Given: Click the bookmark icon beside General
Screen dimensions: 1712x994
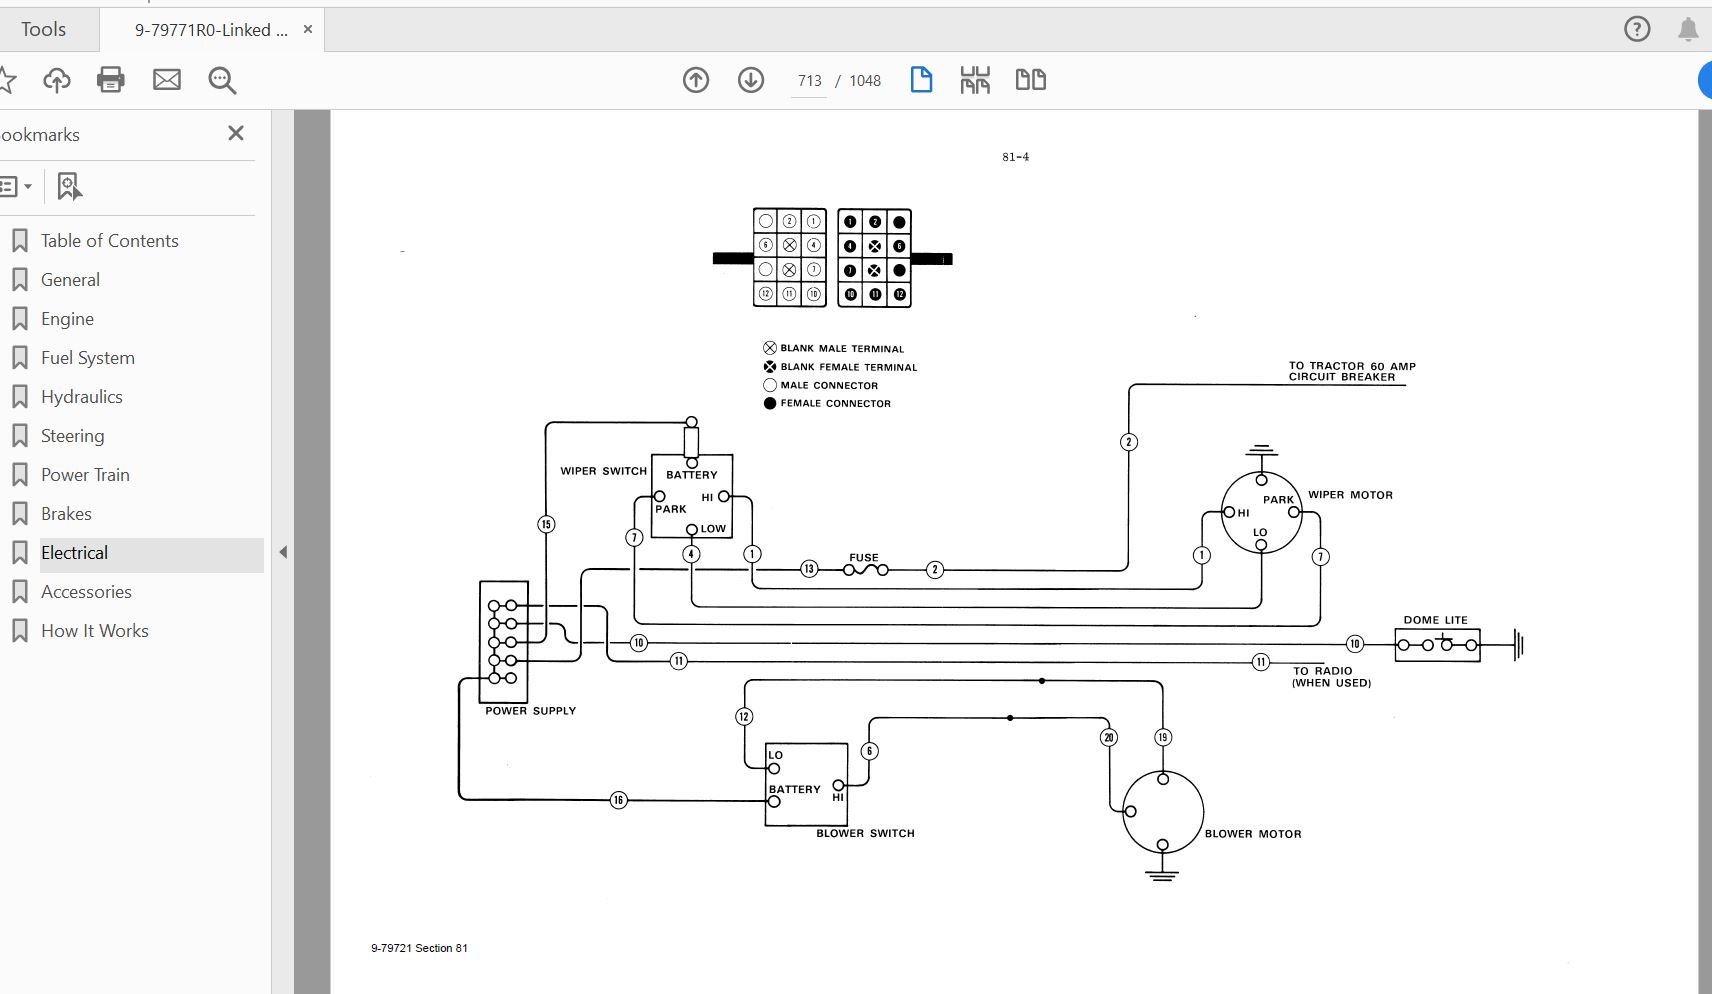Looking at the screenshot, I should pos(19,280).
